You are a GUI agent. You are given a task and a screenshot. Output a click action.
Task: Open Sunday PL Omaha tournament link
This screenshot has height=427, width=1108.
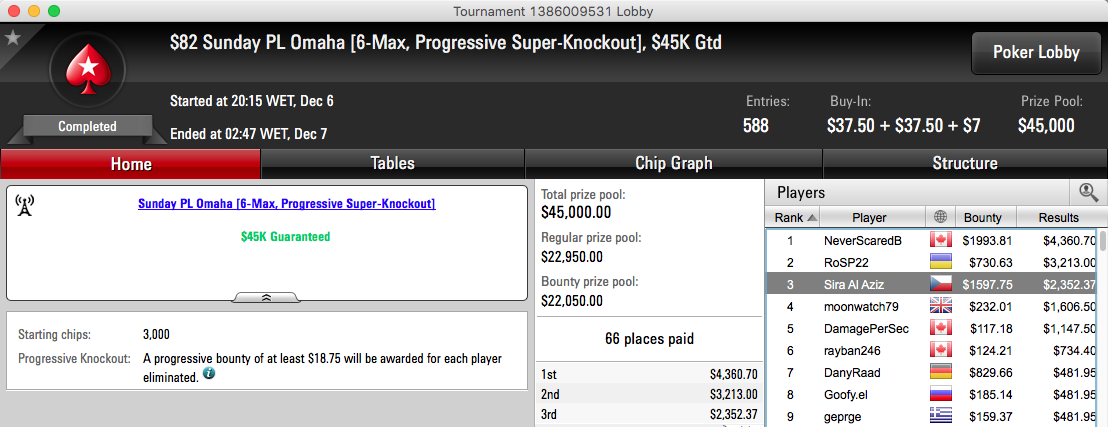[x=286, y=204]
